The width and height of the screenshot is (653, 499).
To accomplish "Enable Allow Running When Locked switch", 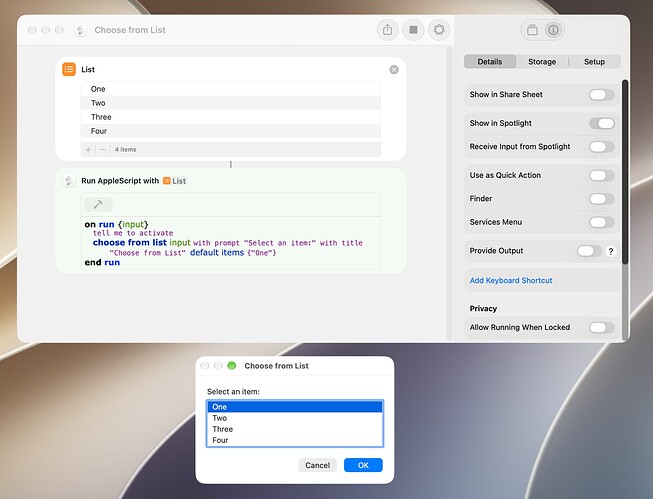I will [x=601, y=327].
